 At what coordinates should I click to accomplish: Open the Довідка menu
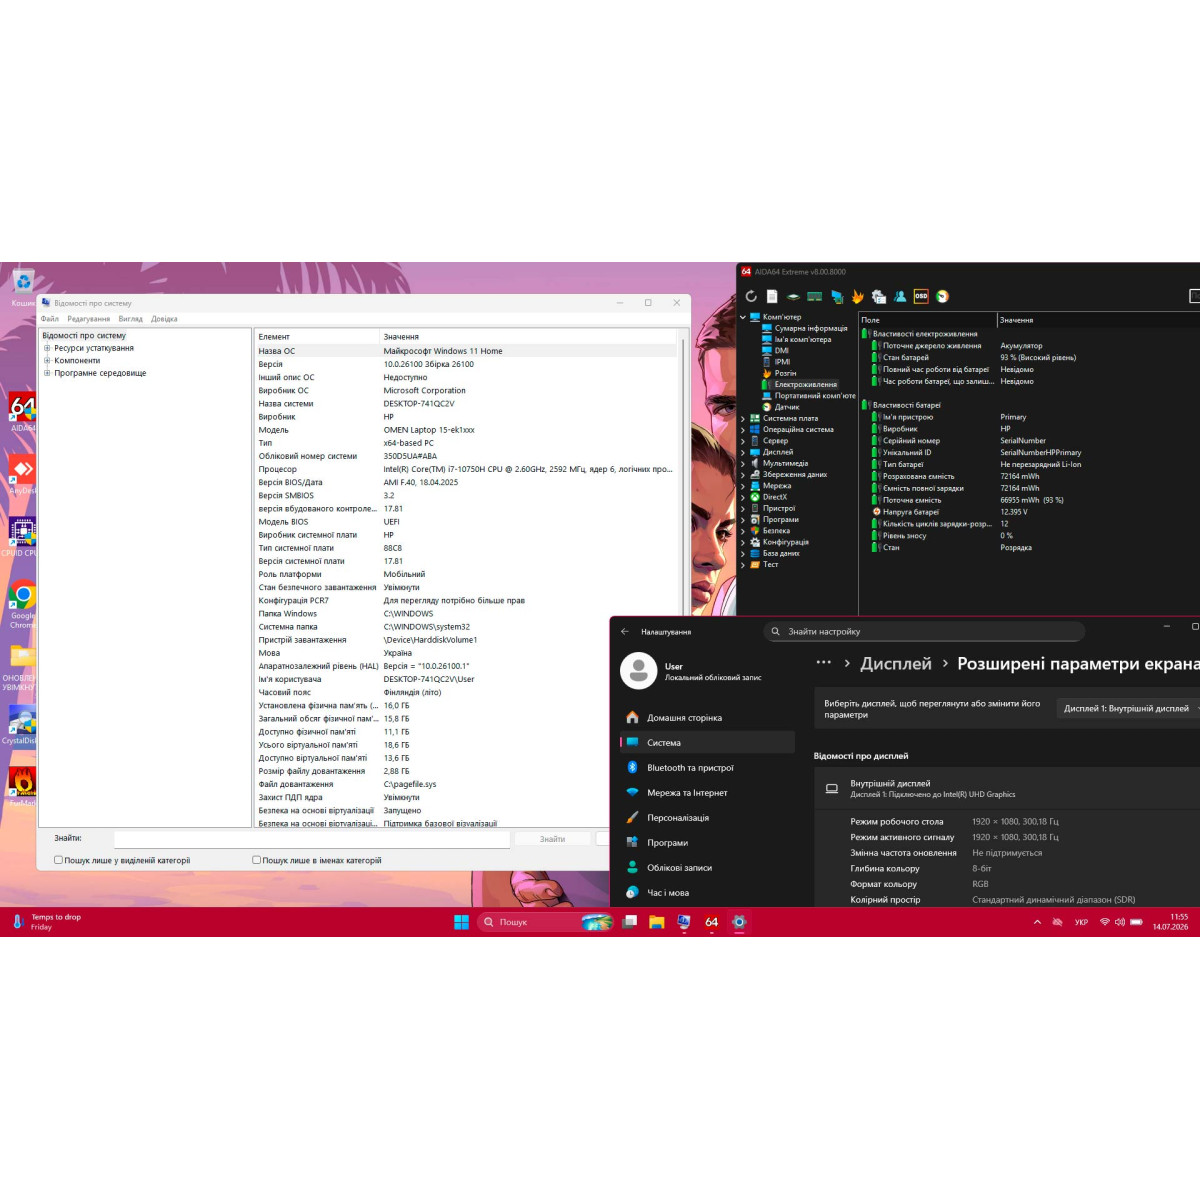(164, 319)
